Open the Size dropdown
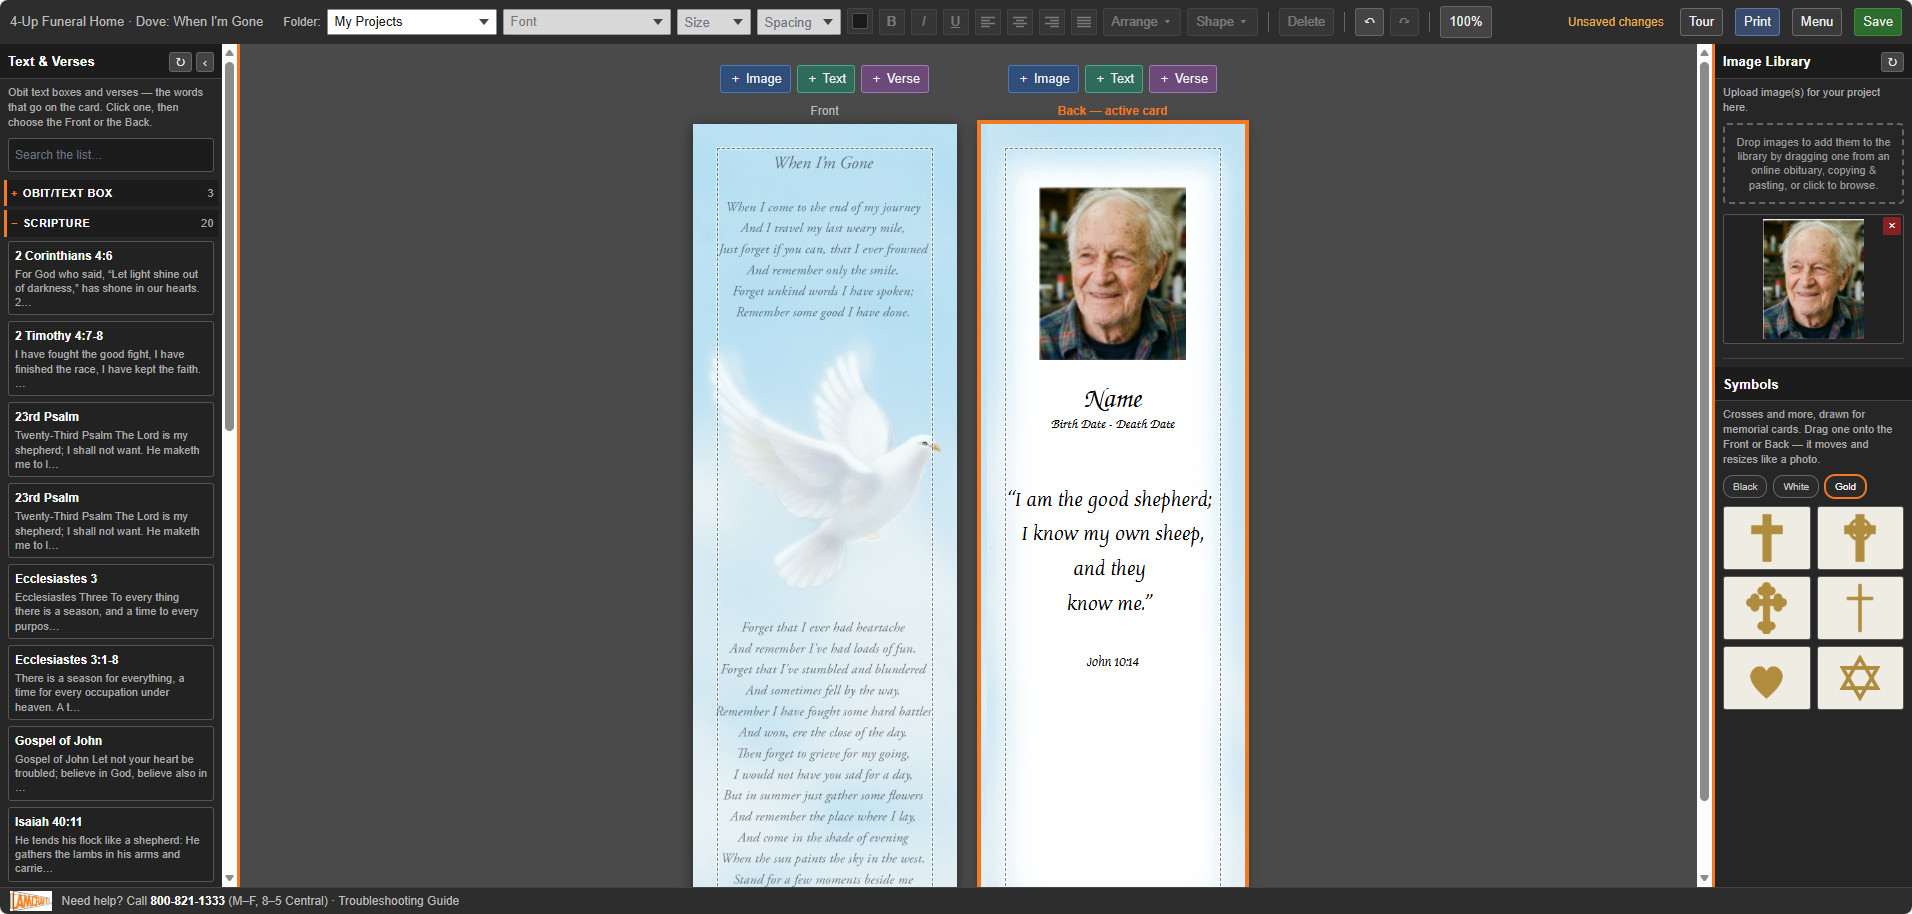Image resolution: width=1912 pixels, height=914 pixels. click(713, 21)
